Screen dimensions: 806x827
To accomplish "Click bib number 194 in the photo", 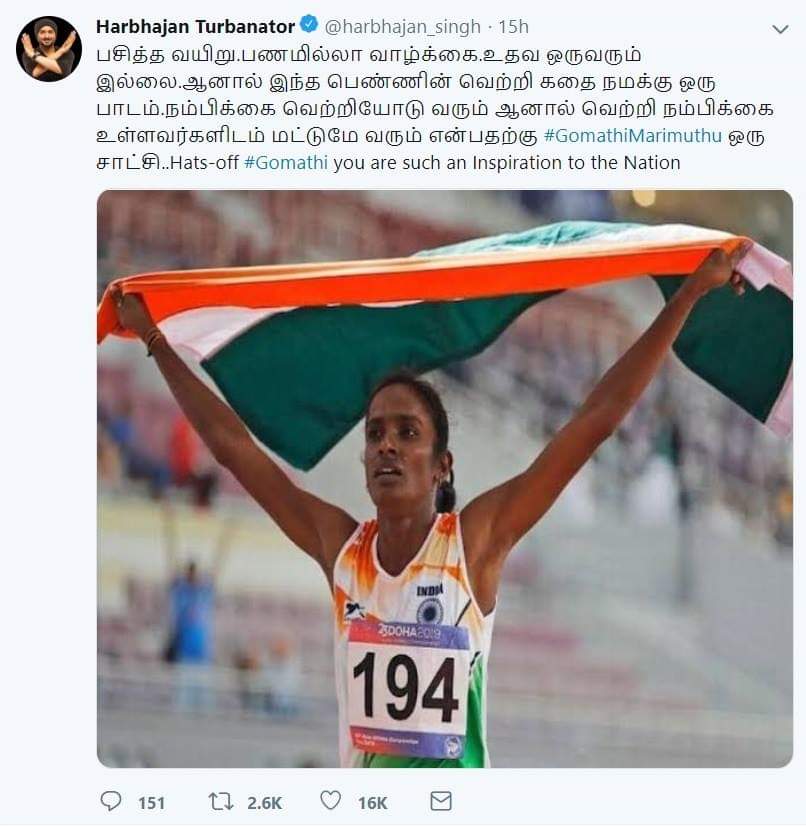I will coord(405,687).
